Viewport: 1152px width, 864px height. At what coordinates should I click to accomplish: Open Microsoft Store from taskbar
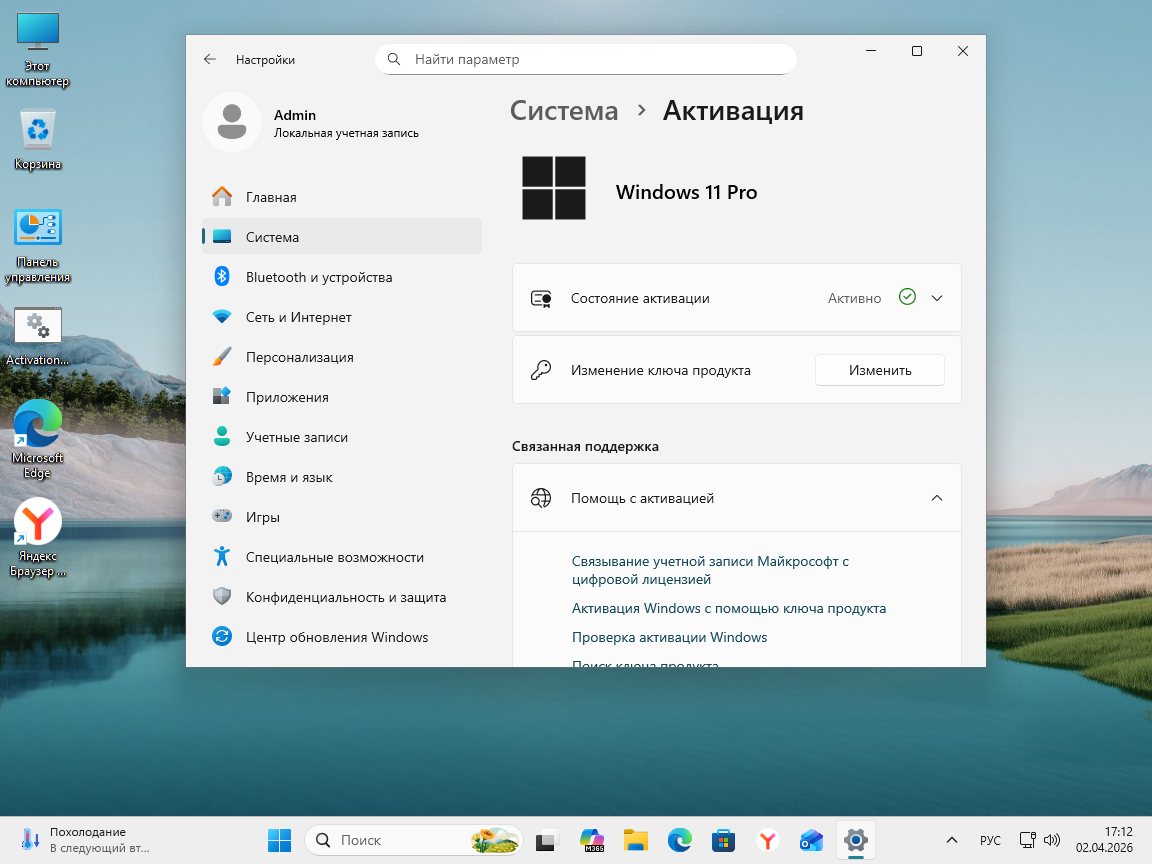coord(723,840)
